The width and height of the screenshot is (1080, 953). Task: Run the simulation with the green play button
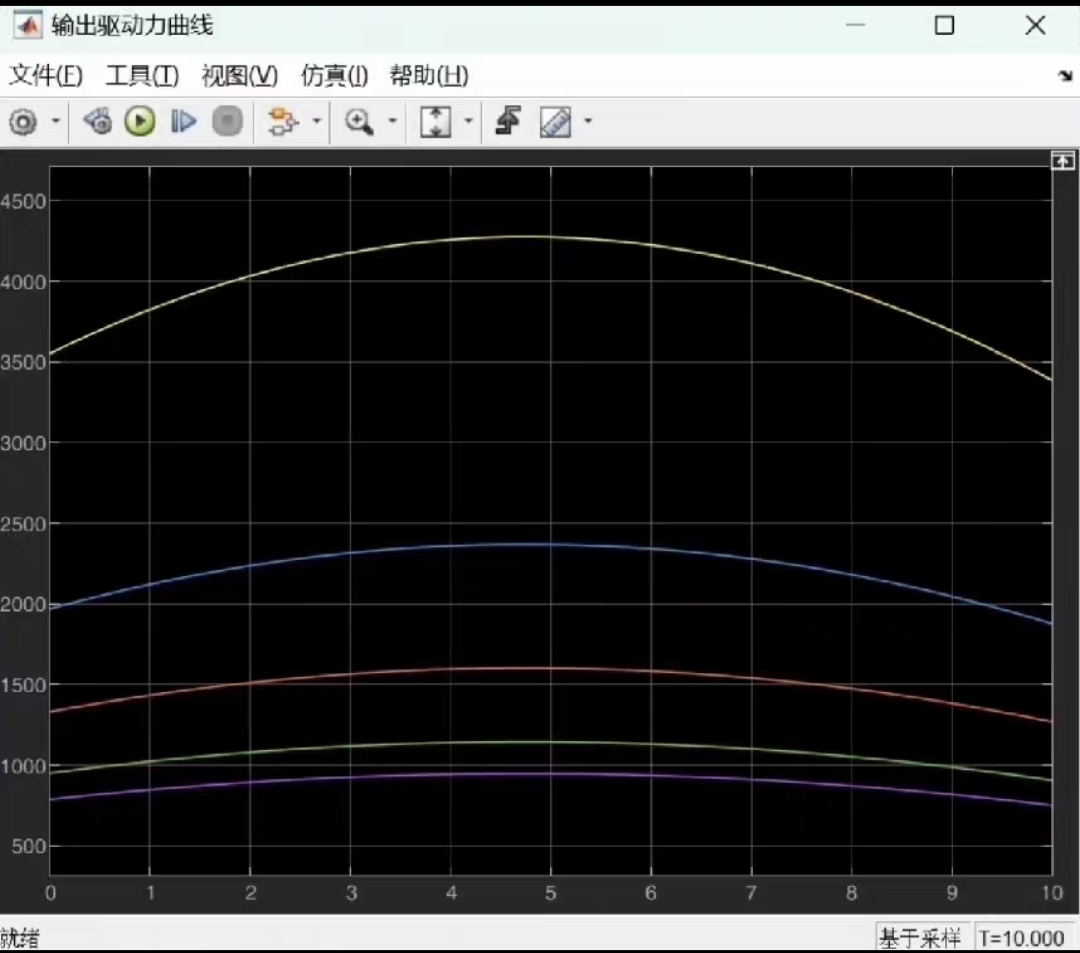[140, 122]
